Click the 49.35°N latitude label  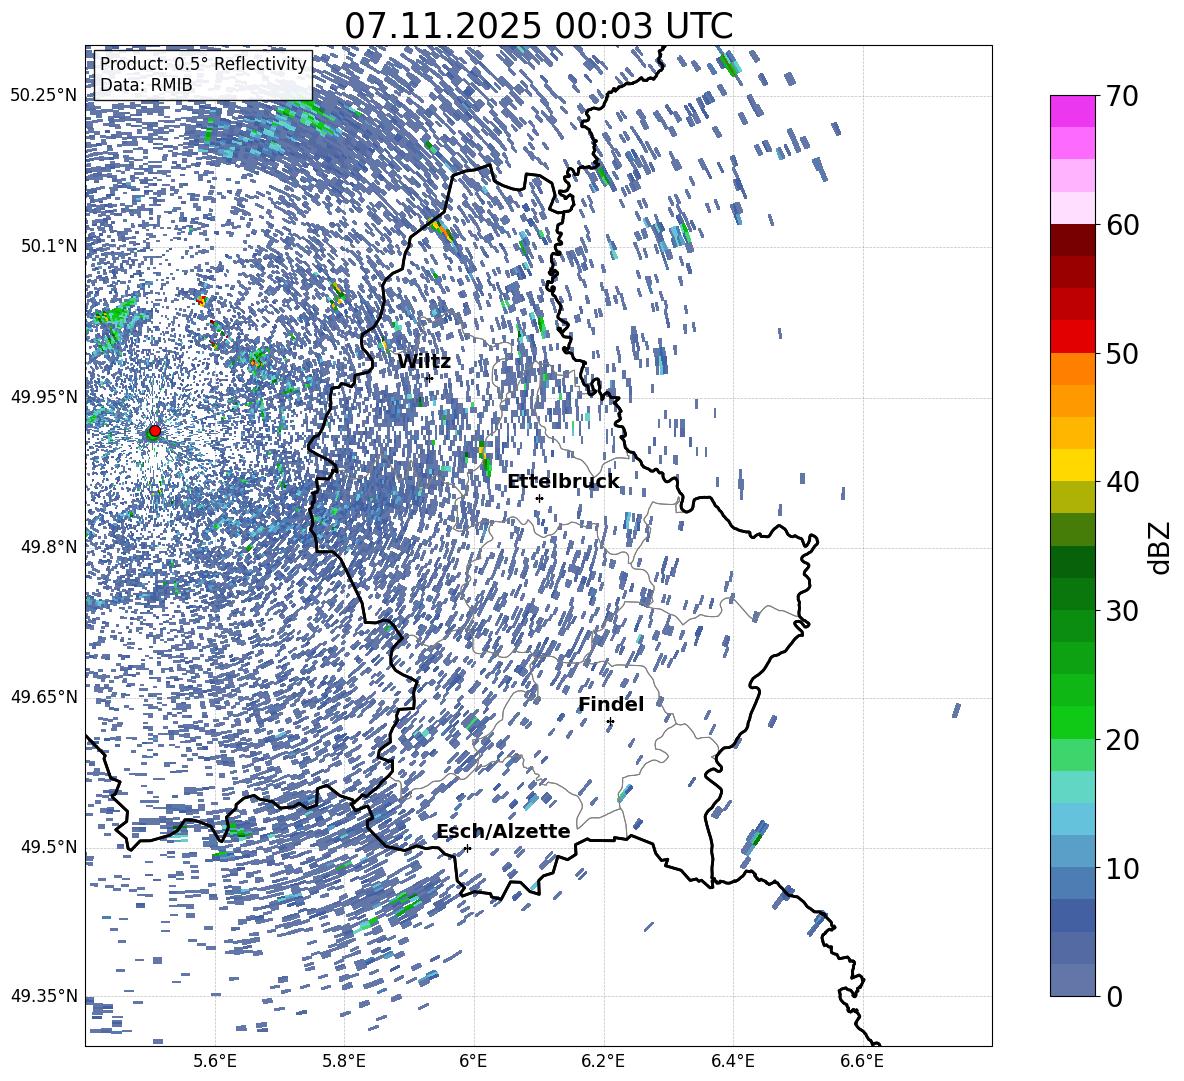coord(44,996)
